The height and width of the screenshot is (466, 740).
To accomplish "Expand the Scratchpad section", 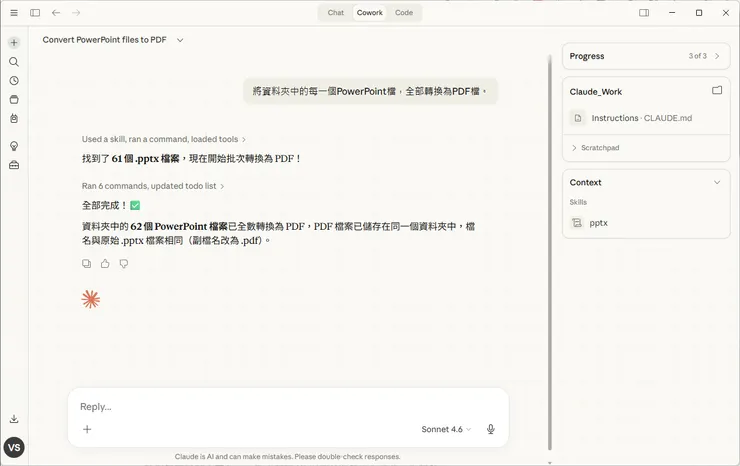I will [595, 148].
